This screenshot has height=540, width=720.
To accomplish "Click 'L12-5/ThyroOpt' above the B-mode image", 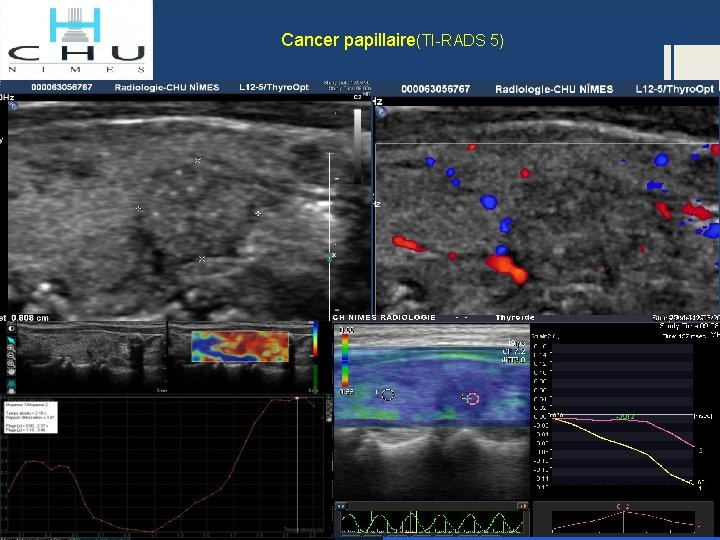I will point(274,87).
